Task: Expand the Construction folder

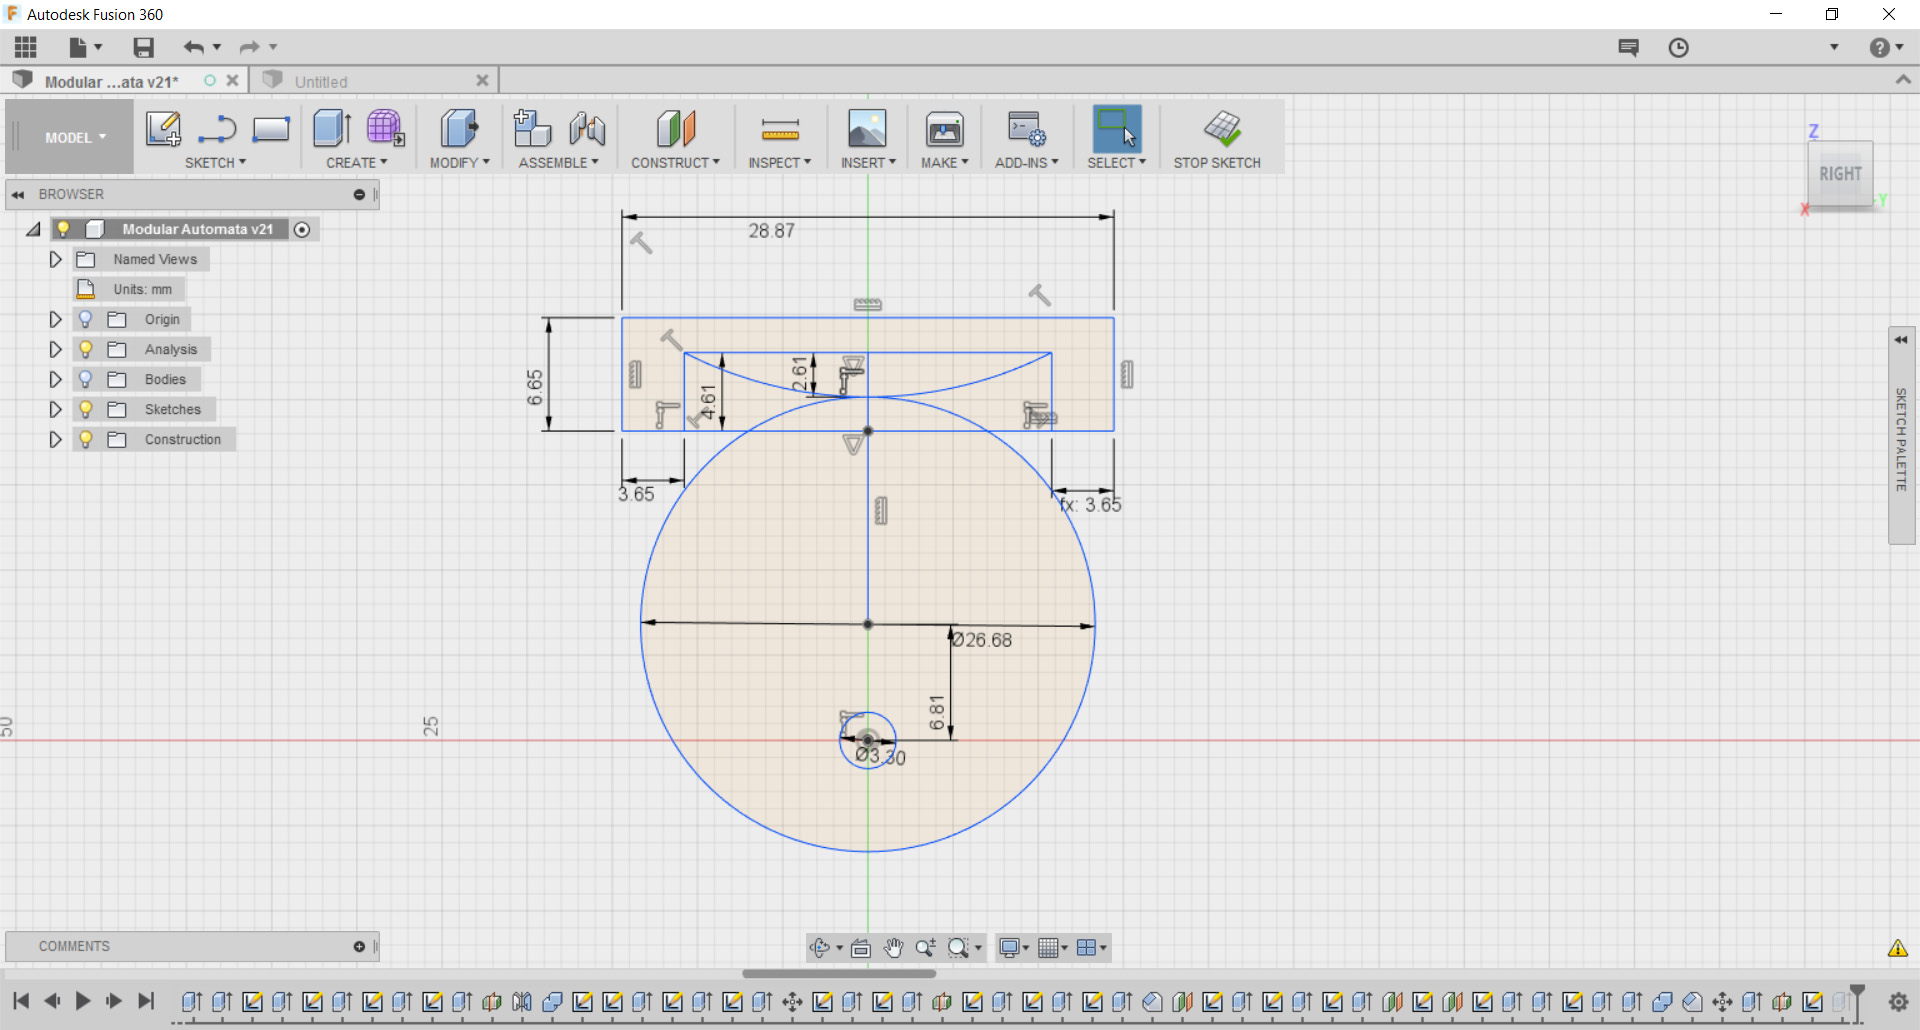Action: pos(56,439)
